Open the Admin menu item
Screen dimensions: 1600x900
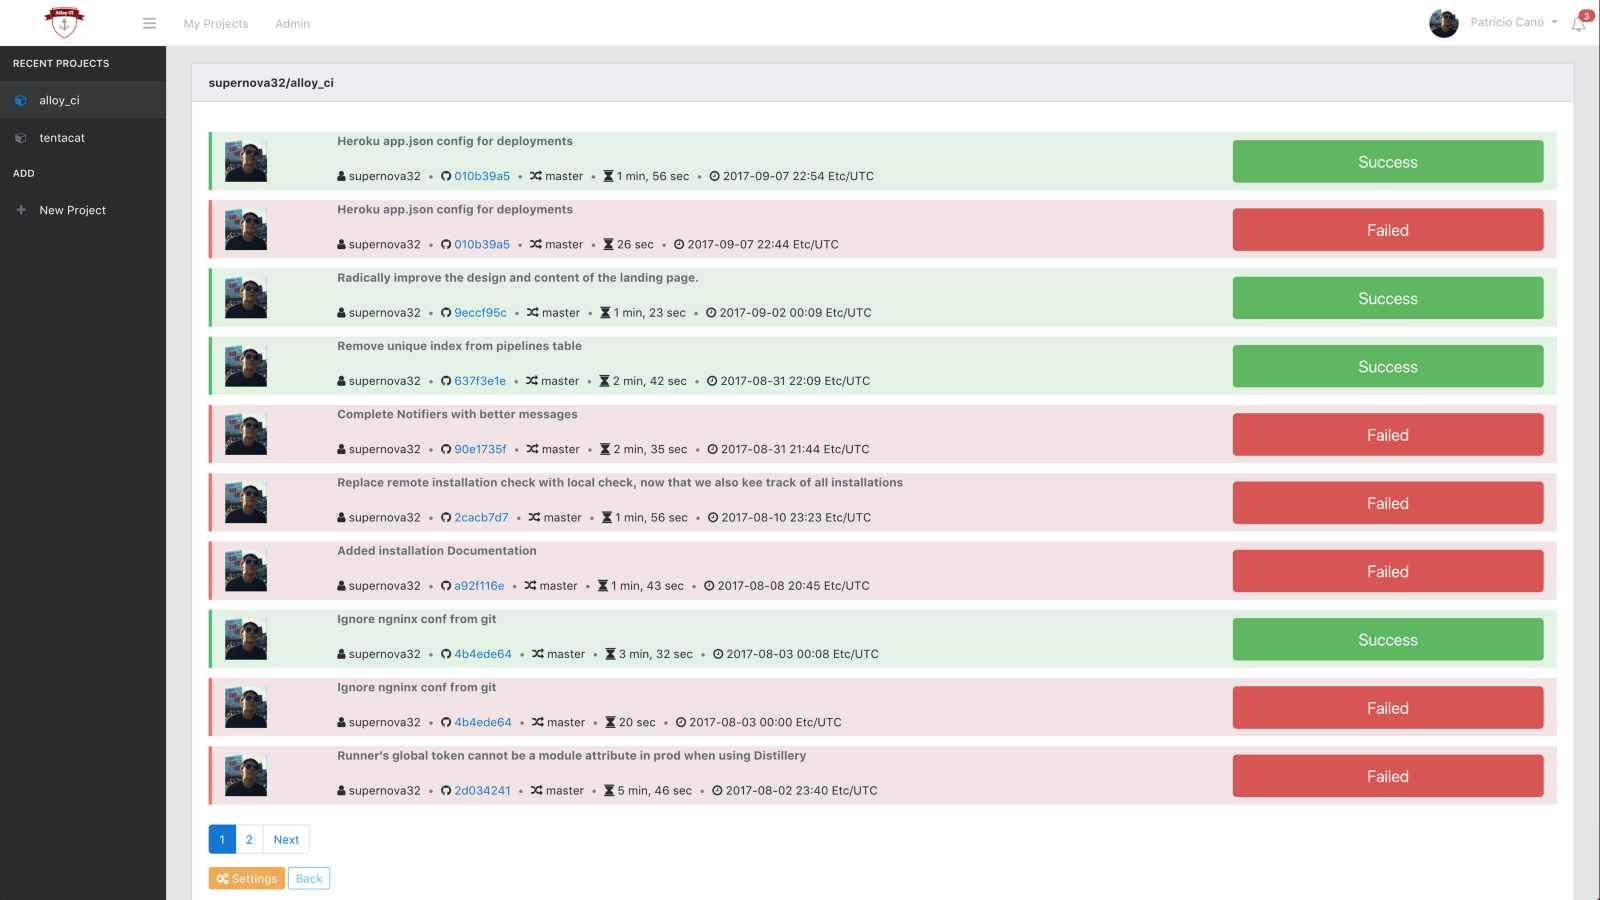pyautogui.click(x=292, y=24)
